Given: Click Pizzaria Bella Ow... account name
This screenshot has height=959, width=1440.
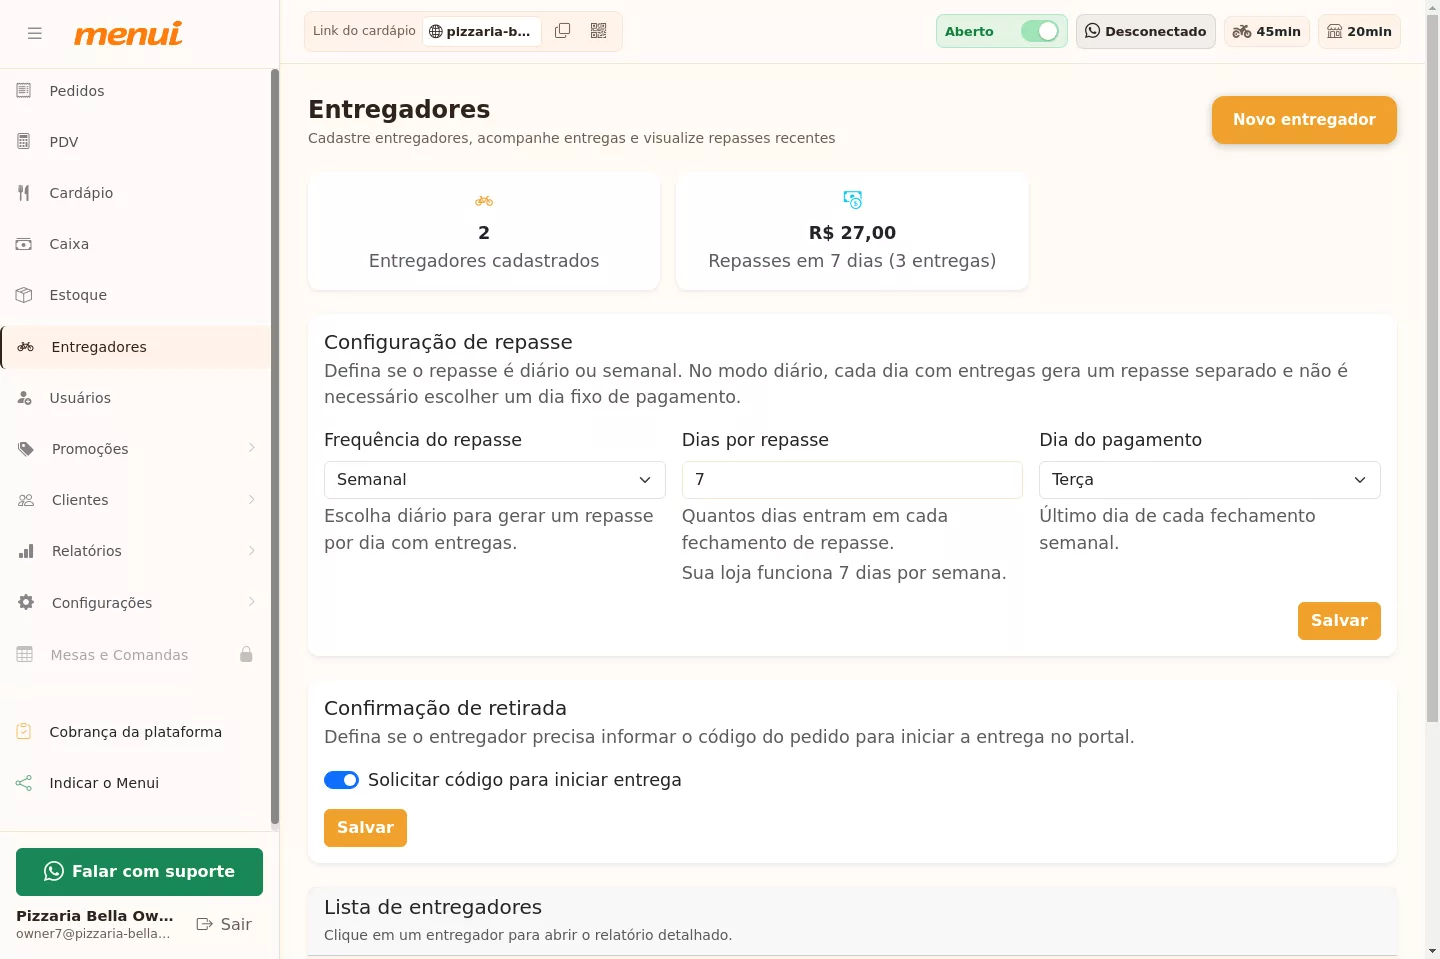Looking at the screenshot, I should click(95, 916).
